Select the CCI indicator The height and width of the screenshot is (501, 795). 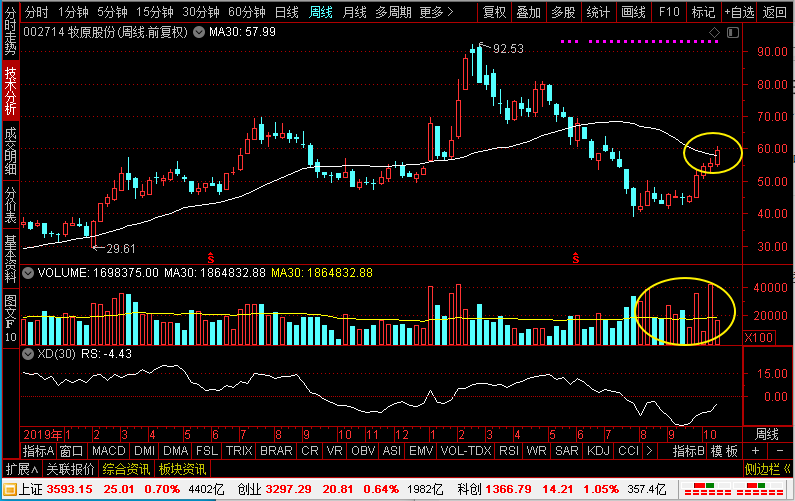click(628, 451)
